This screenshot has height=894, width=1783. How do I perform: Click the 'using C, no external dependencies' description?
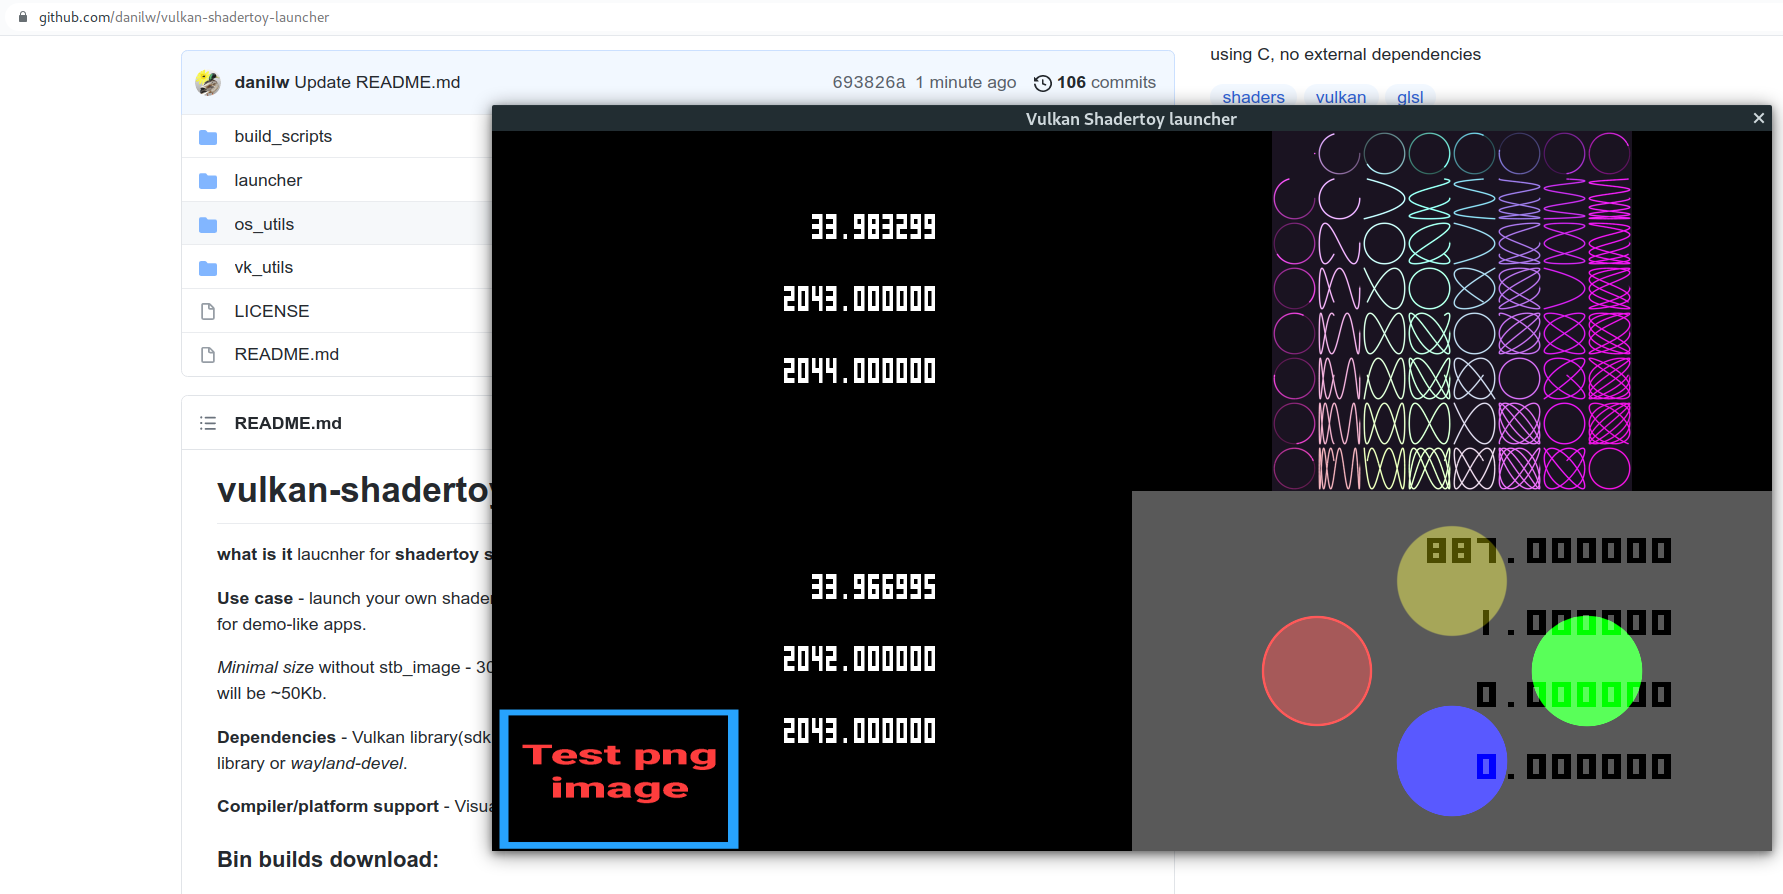coord(1345,54)
